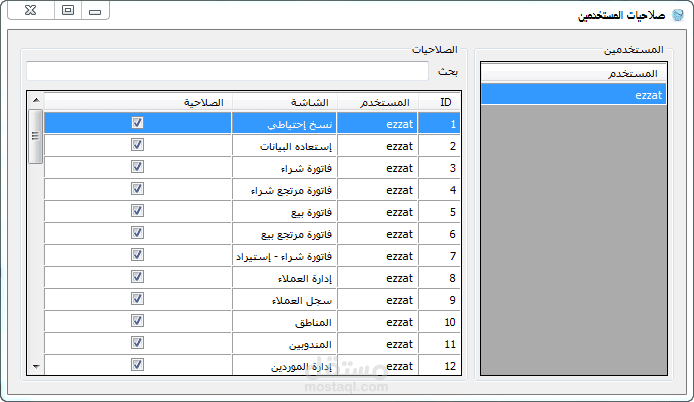The image size is (694, 402).
Task: Select the إستعاده البيانات screen cell
Action: [284, 145]
